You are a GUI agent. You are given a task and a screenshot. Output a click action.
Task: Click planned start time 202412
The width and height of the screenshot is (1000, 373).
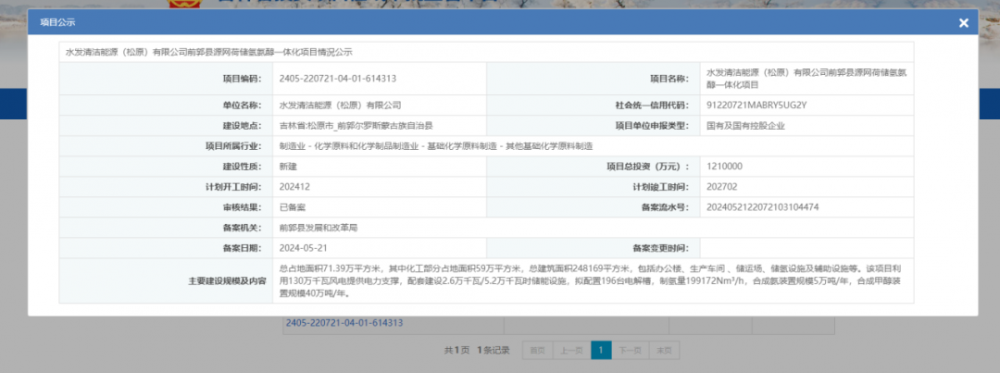click(x=295, y=187)
